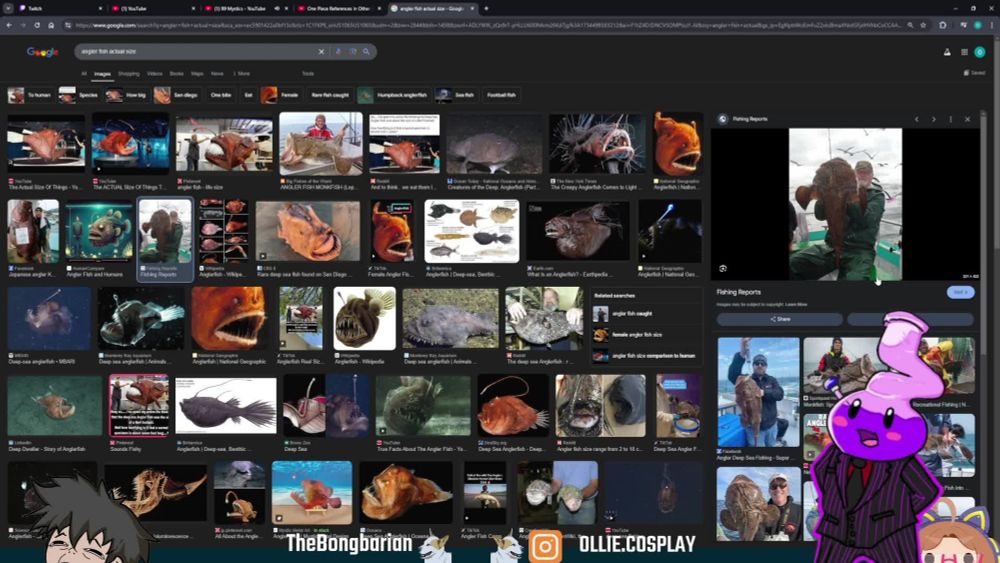
Task: Mute the Mystics YouTube tab audio icon
Action: [277, 8]
